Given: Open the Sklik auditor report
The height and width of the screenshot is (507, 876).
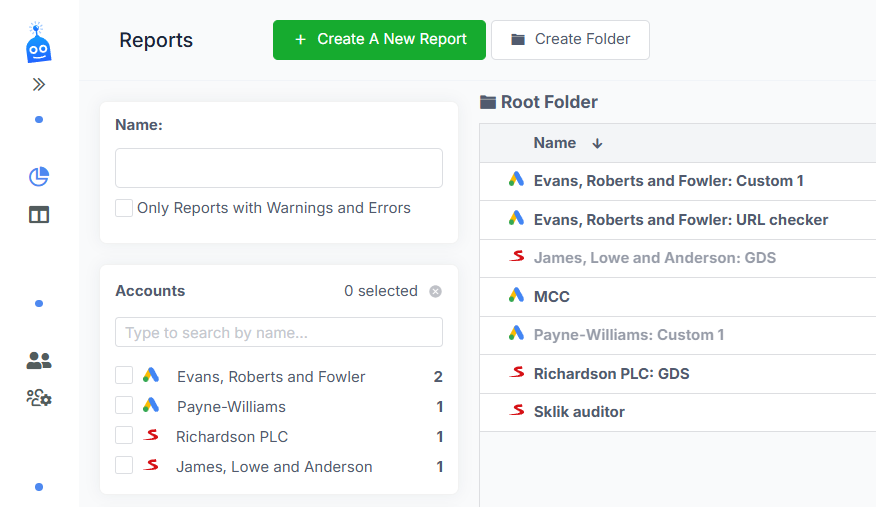Looking at the screenshot, I should coord(579,412).
